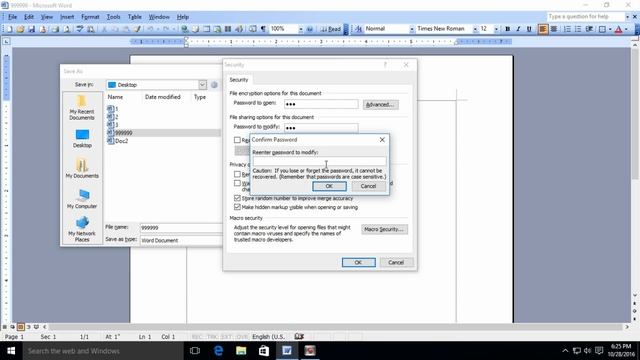The image size is (640, 360).
Task: Toggle the Read-only recommended checkbox
Action: tap(237, 140)
